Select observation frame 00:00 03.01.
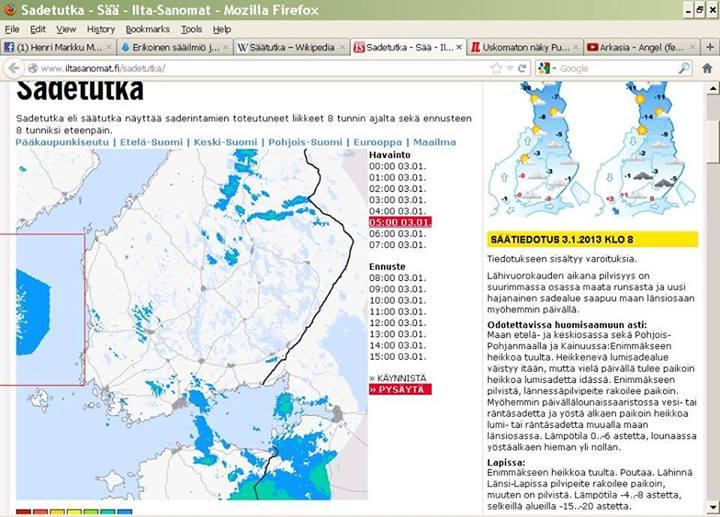Screen dimensions: 720x517 click(398, 166)
